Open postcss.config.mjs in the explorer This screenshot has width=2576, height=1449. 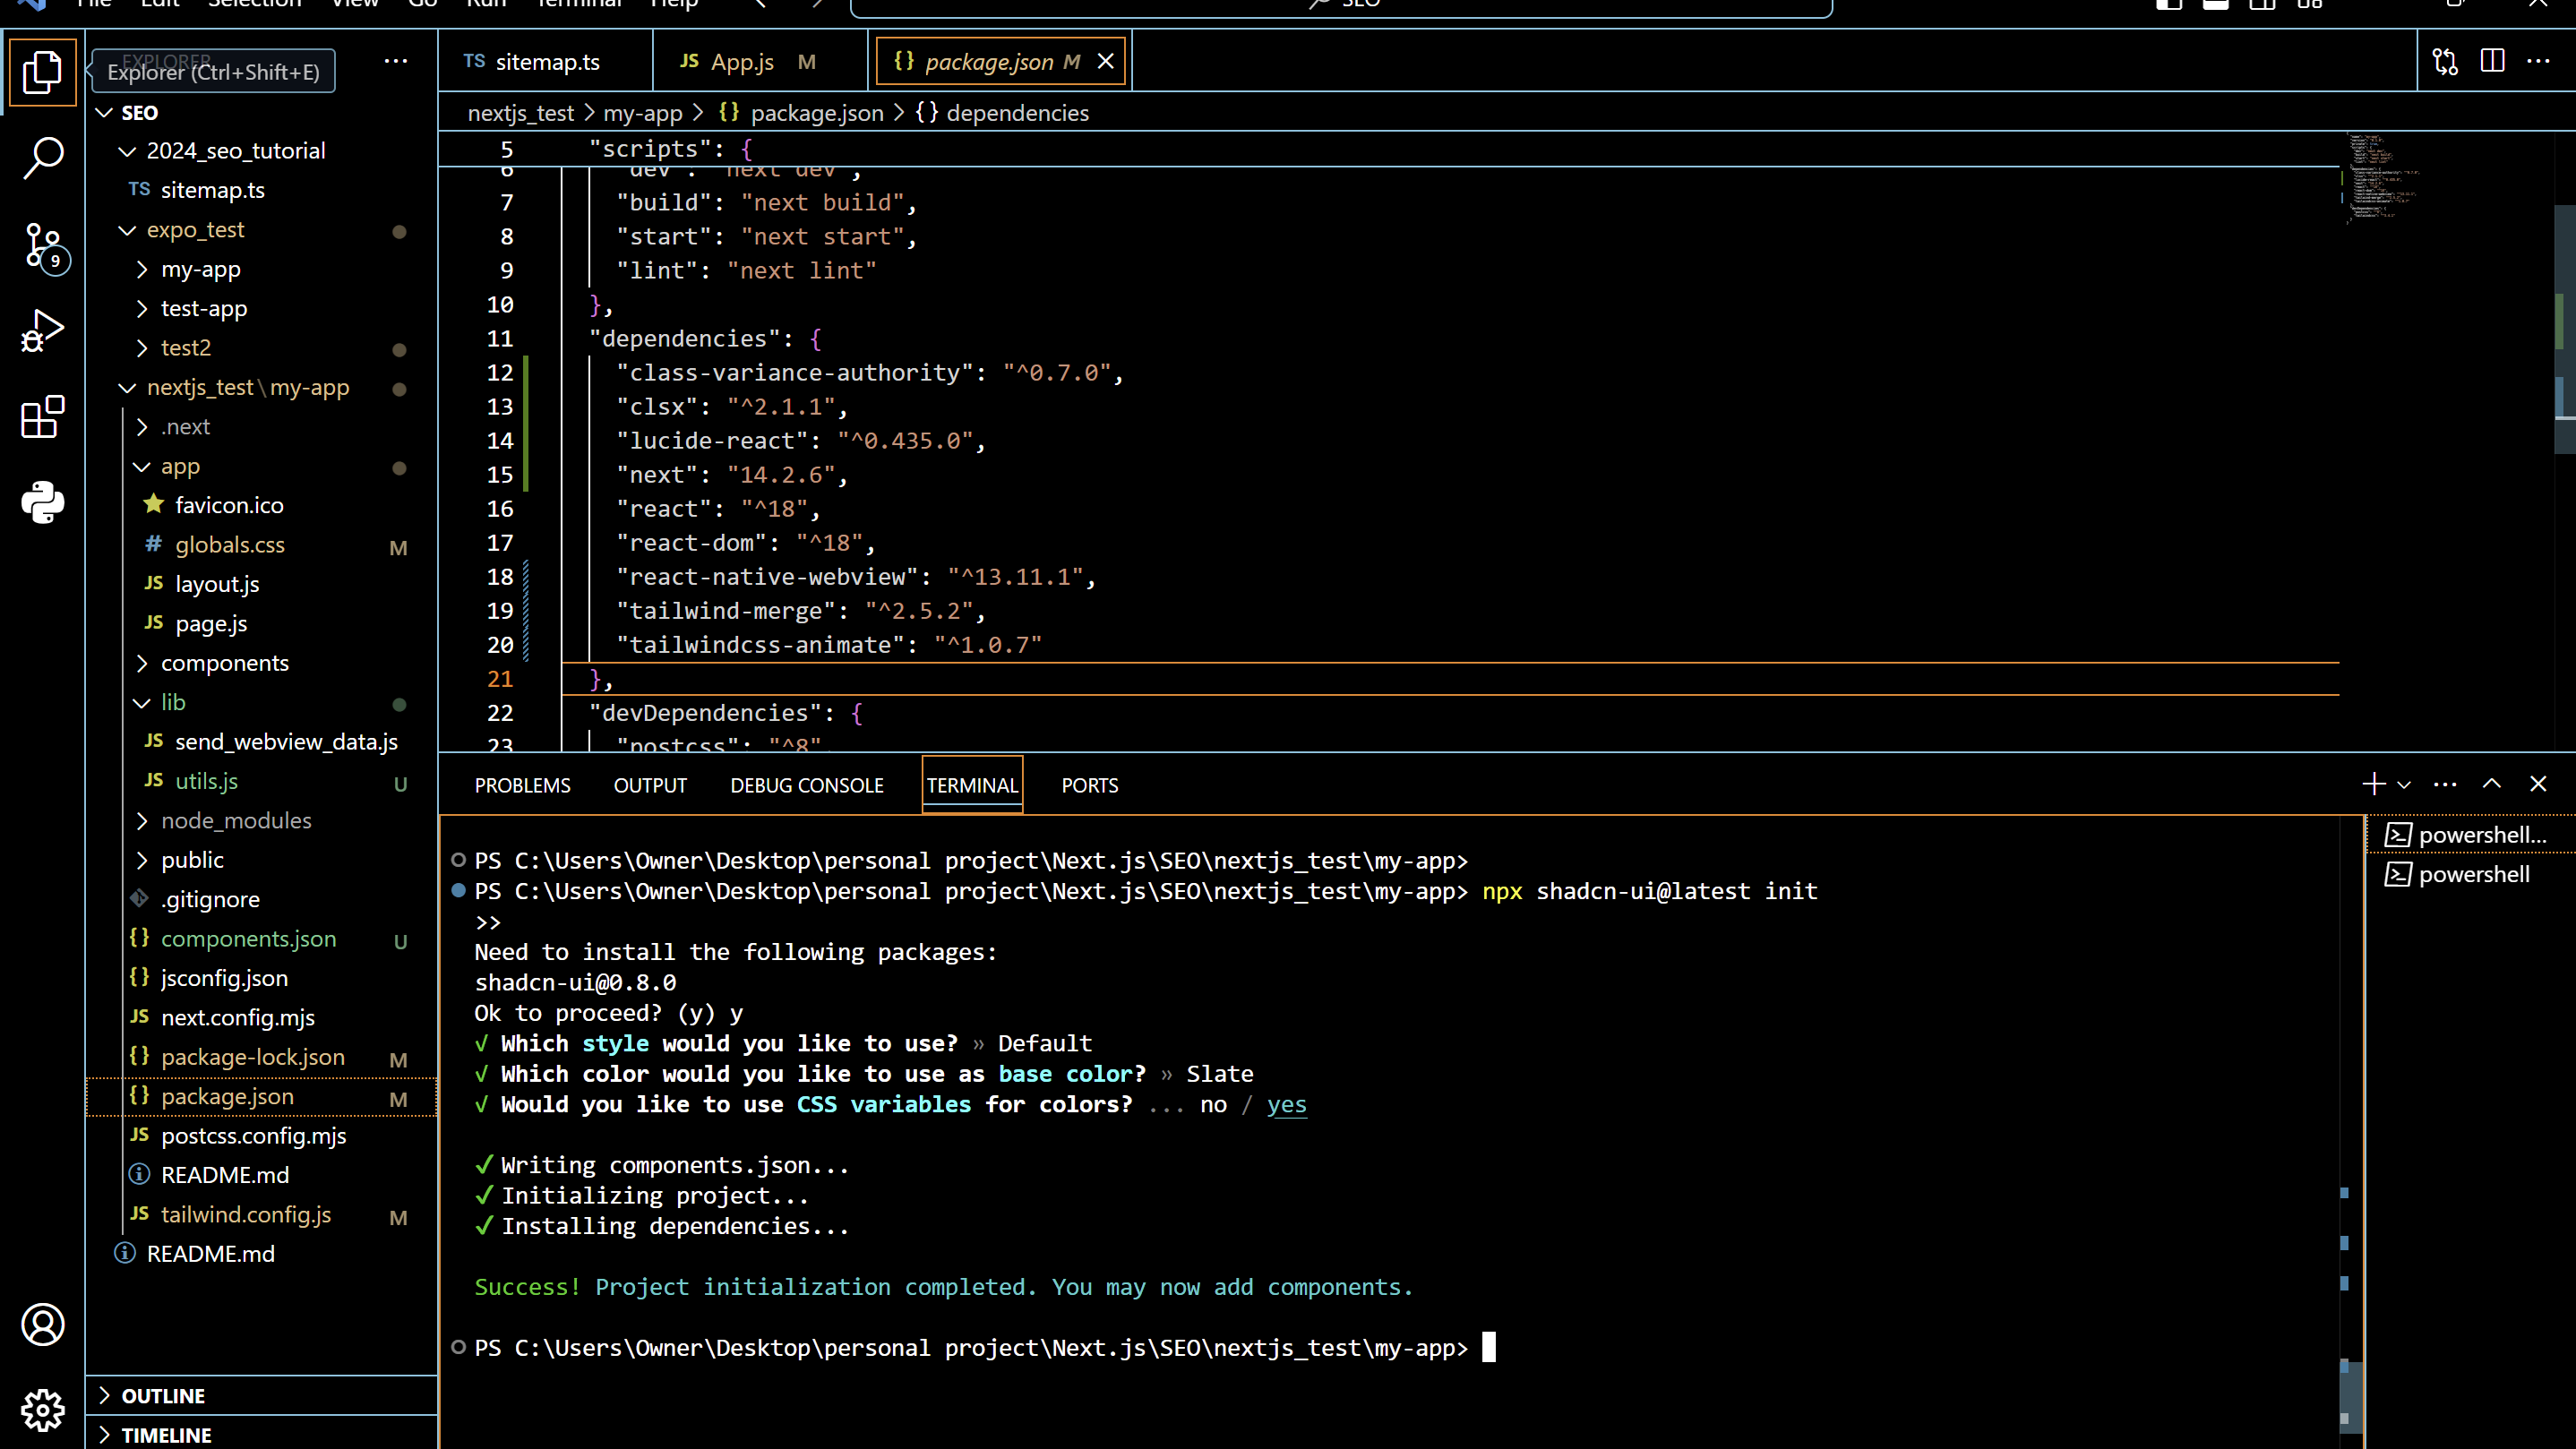click(262, 1136)
